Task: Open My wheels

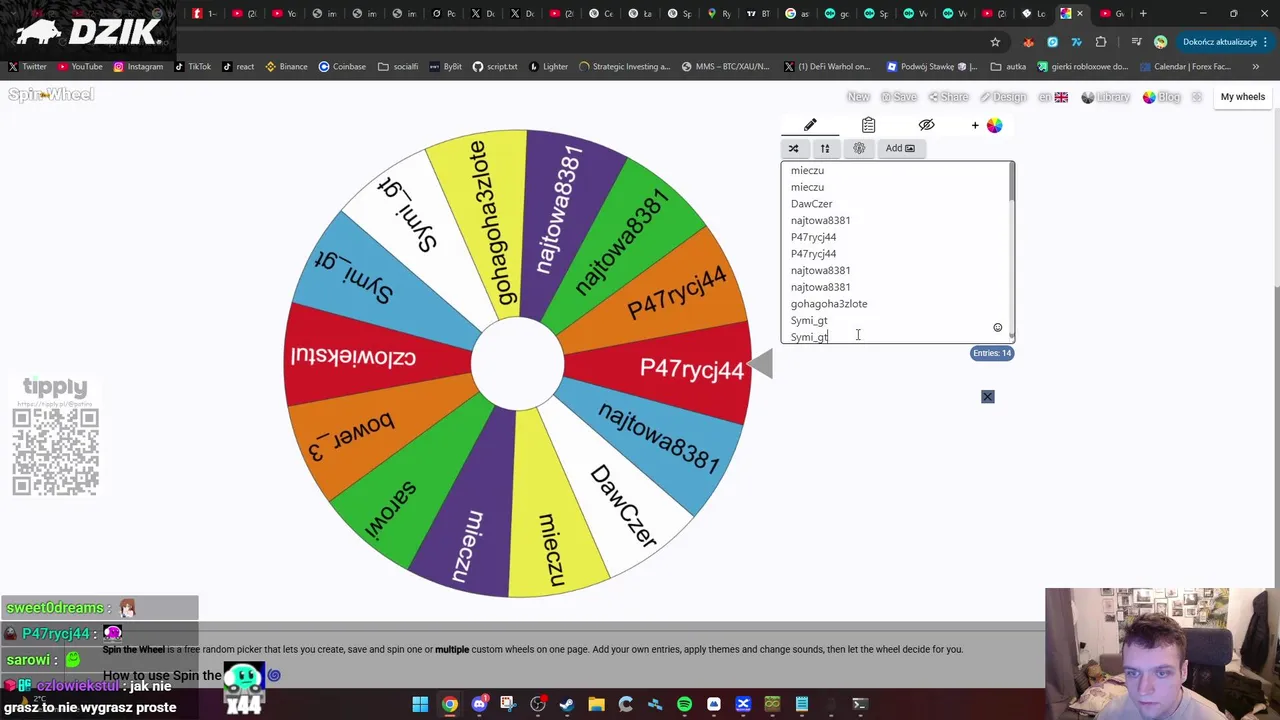Action: 1243,97
